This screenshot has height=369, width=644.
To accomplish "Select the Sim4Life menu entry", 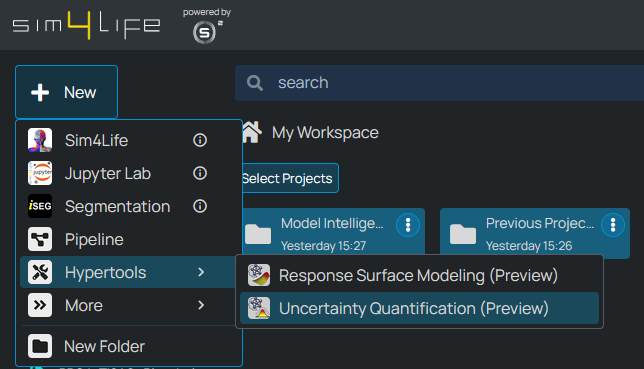I will click(x=127, y=140).
